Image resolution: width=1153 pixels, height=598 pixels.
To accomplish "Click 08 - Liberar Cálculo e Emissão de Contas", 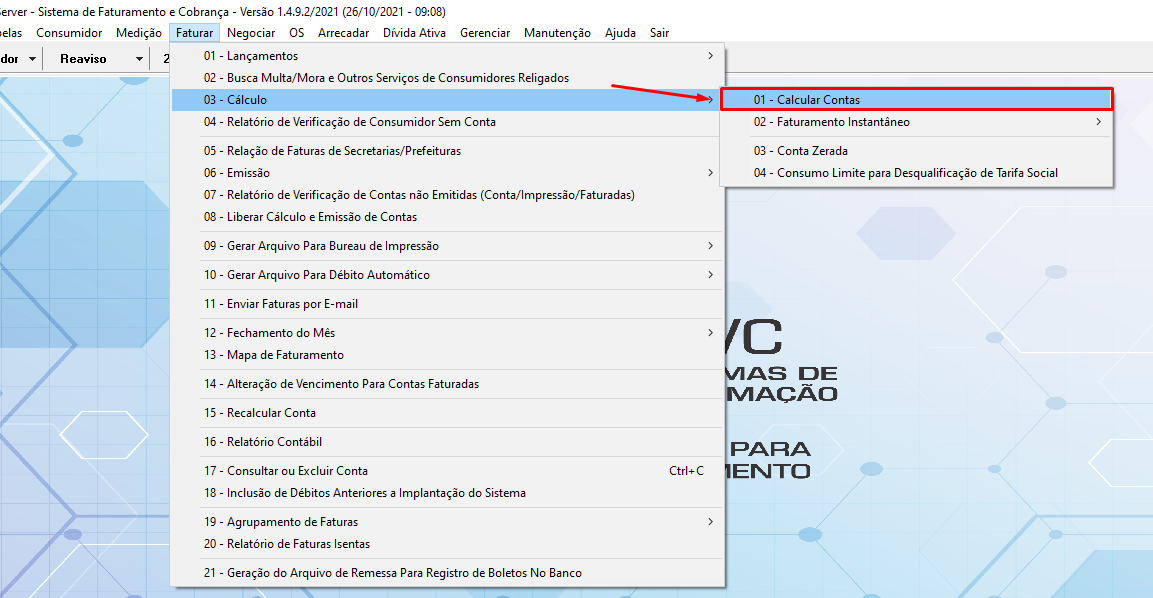I will pos(310,217).
